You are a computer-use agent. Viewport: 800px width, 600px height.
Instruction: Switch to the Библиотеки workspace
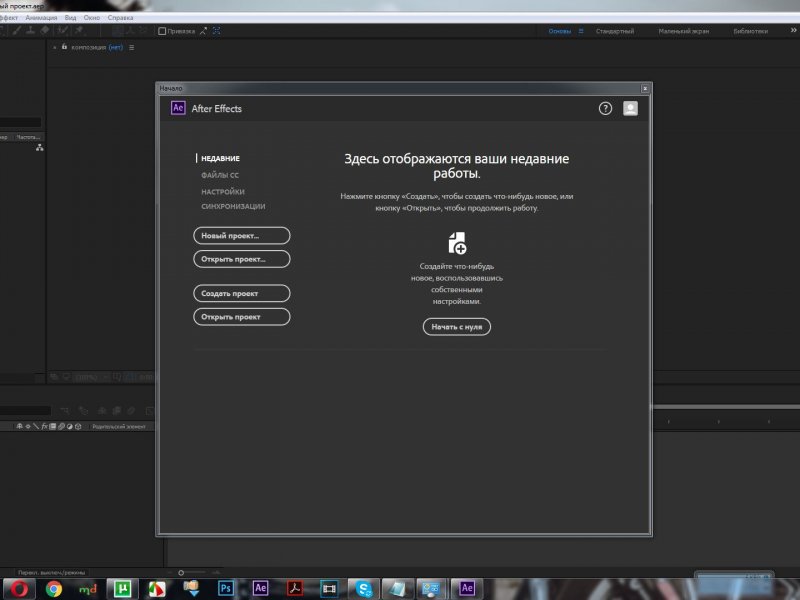(751, 31)
